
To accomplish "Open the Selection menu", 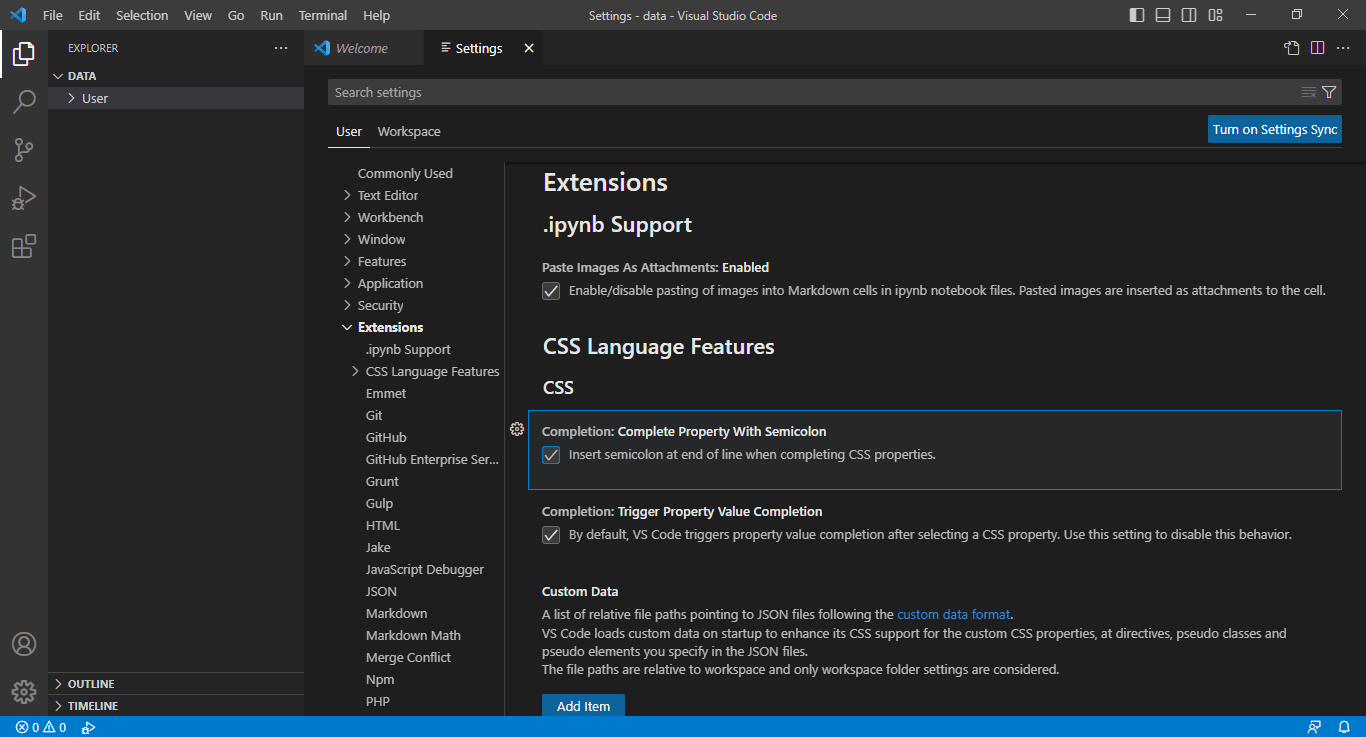I will pyautogui.click(x=142, y=15).
